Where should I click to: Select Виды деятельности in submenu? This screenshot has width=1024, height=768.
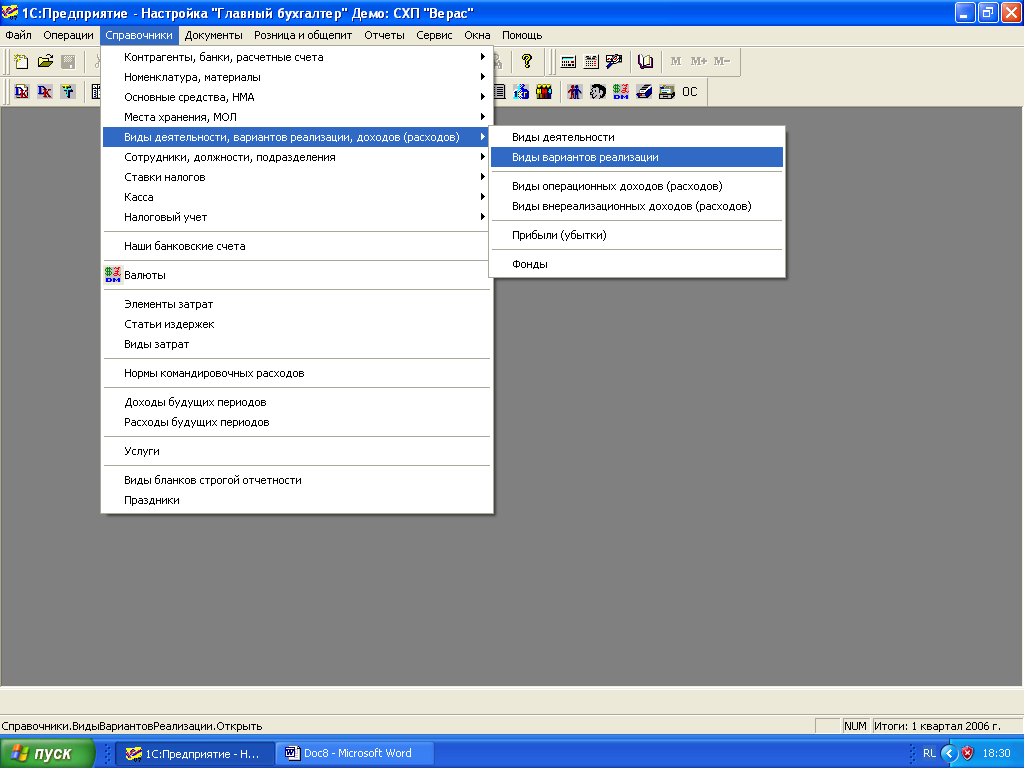point(637,137)
